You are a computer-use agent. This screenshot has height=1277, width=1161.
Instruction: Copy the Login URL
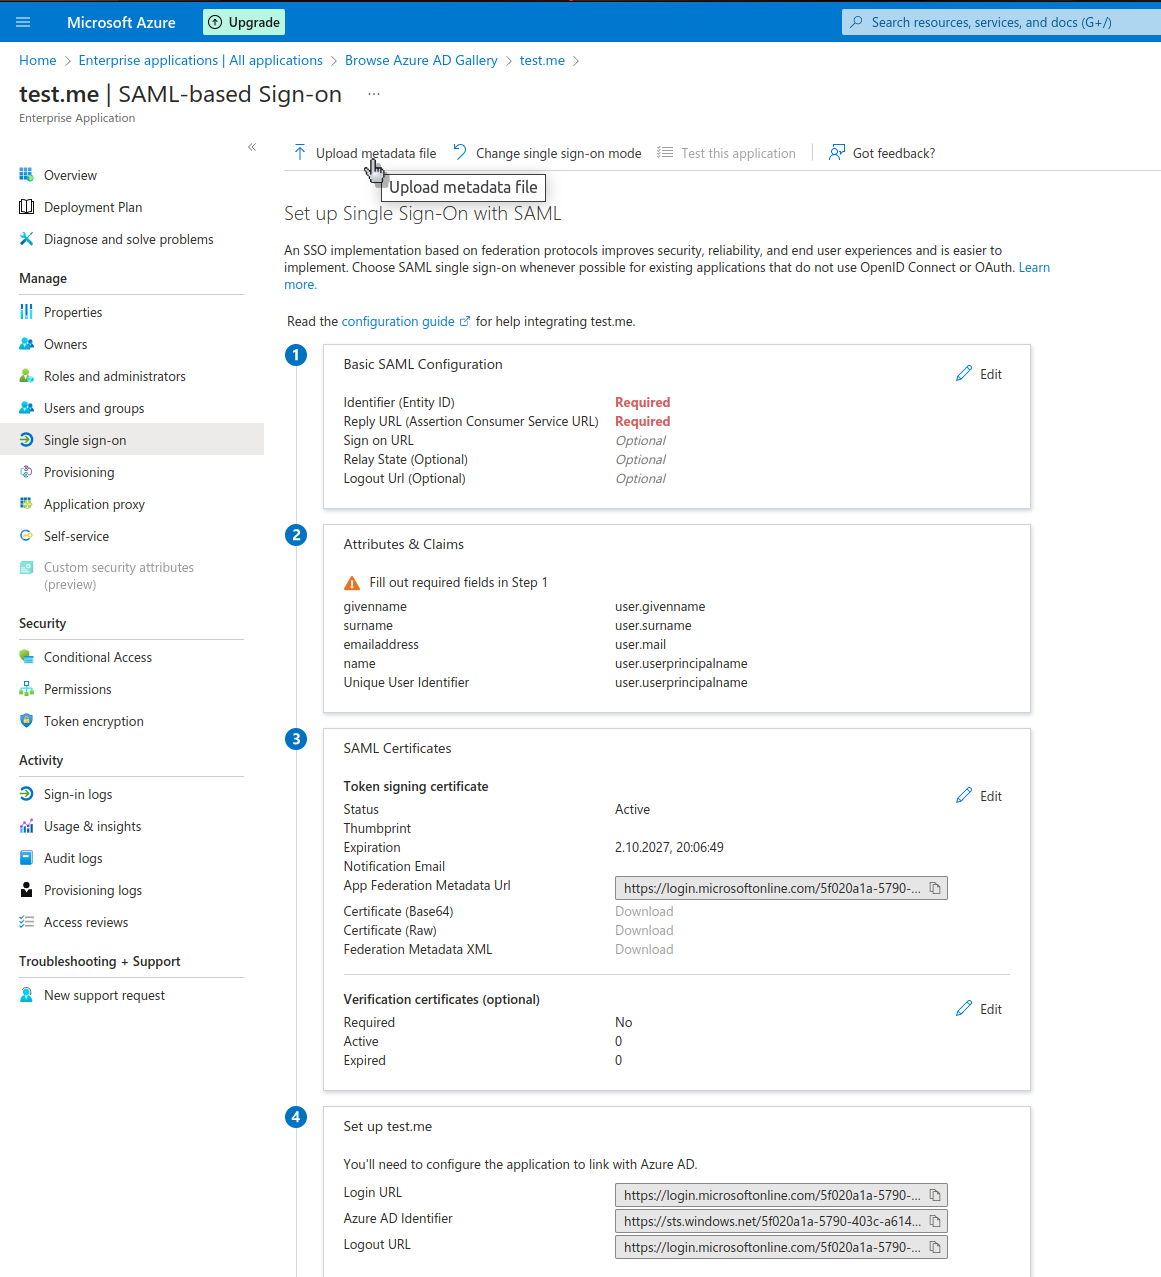coord(935,1195)
